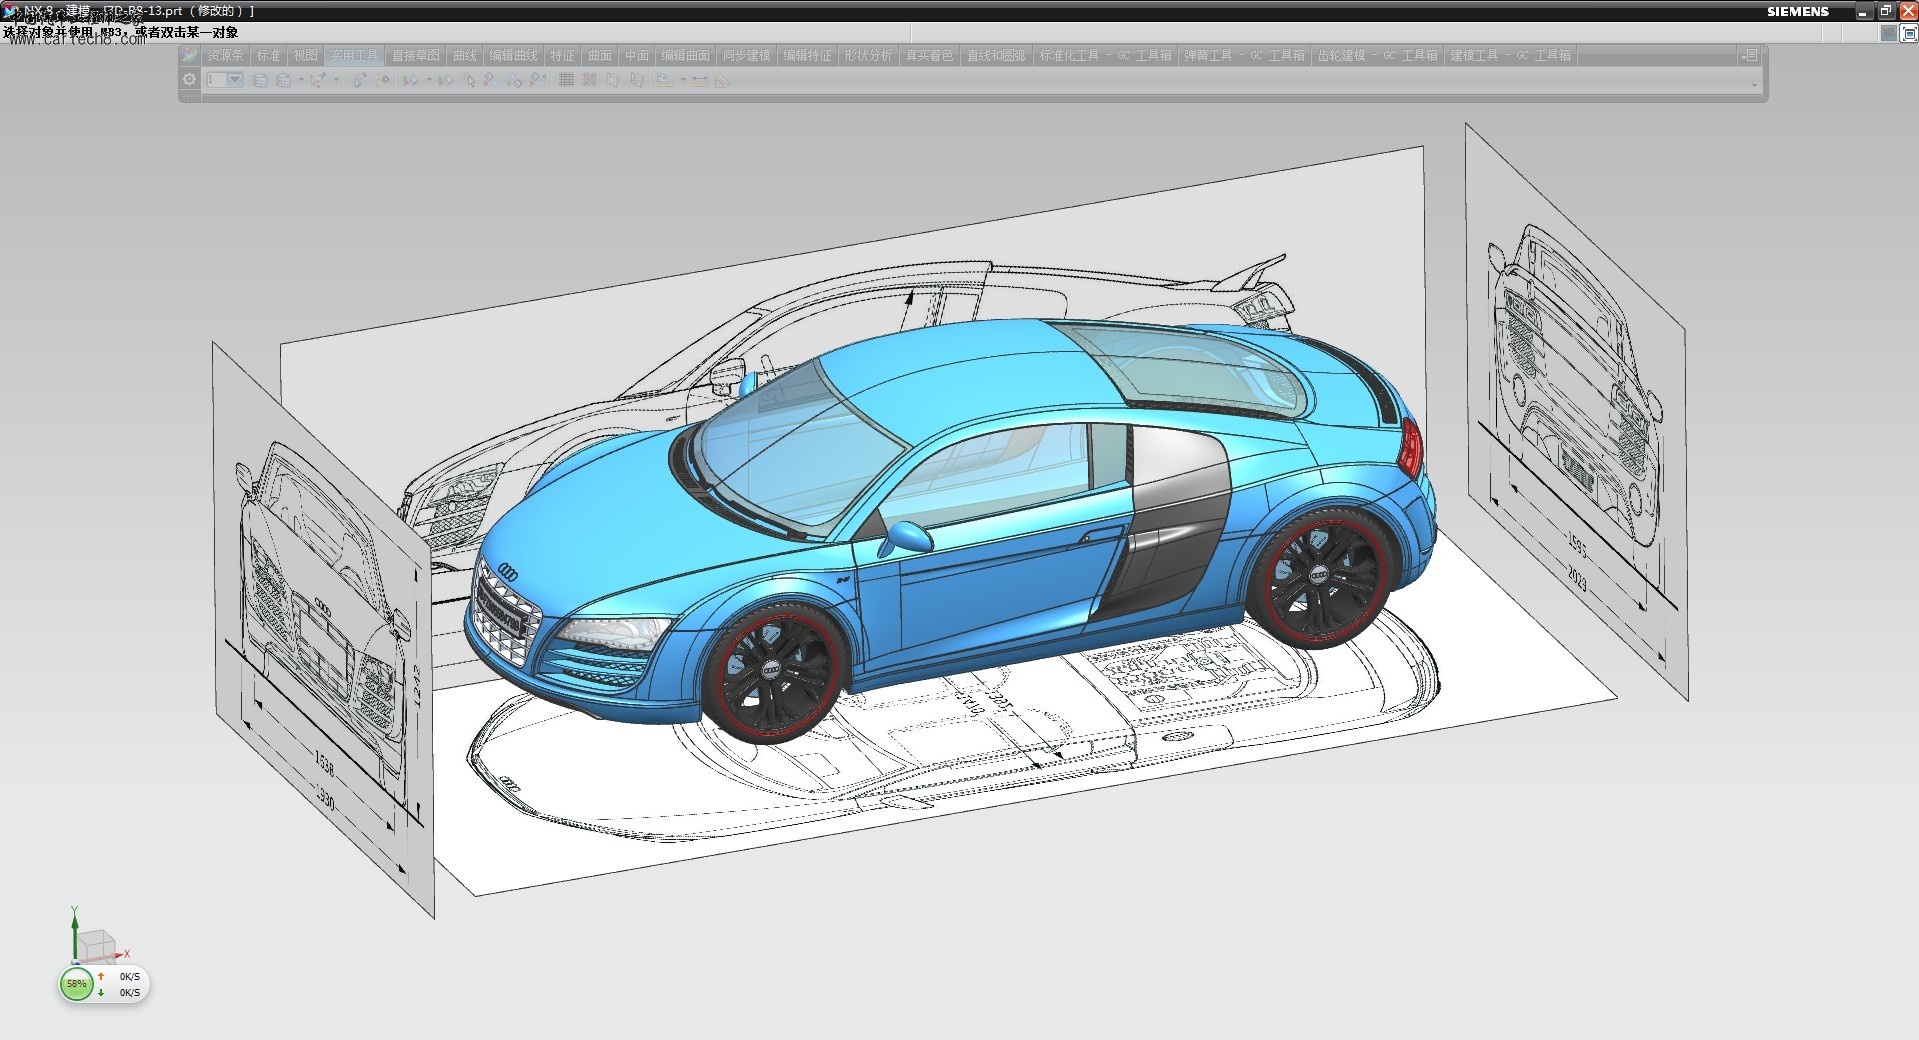Viewport: 1919px width, 1040px height.
Task: Click the yellow ruler measure icon
Action: (x=664, y=80)
